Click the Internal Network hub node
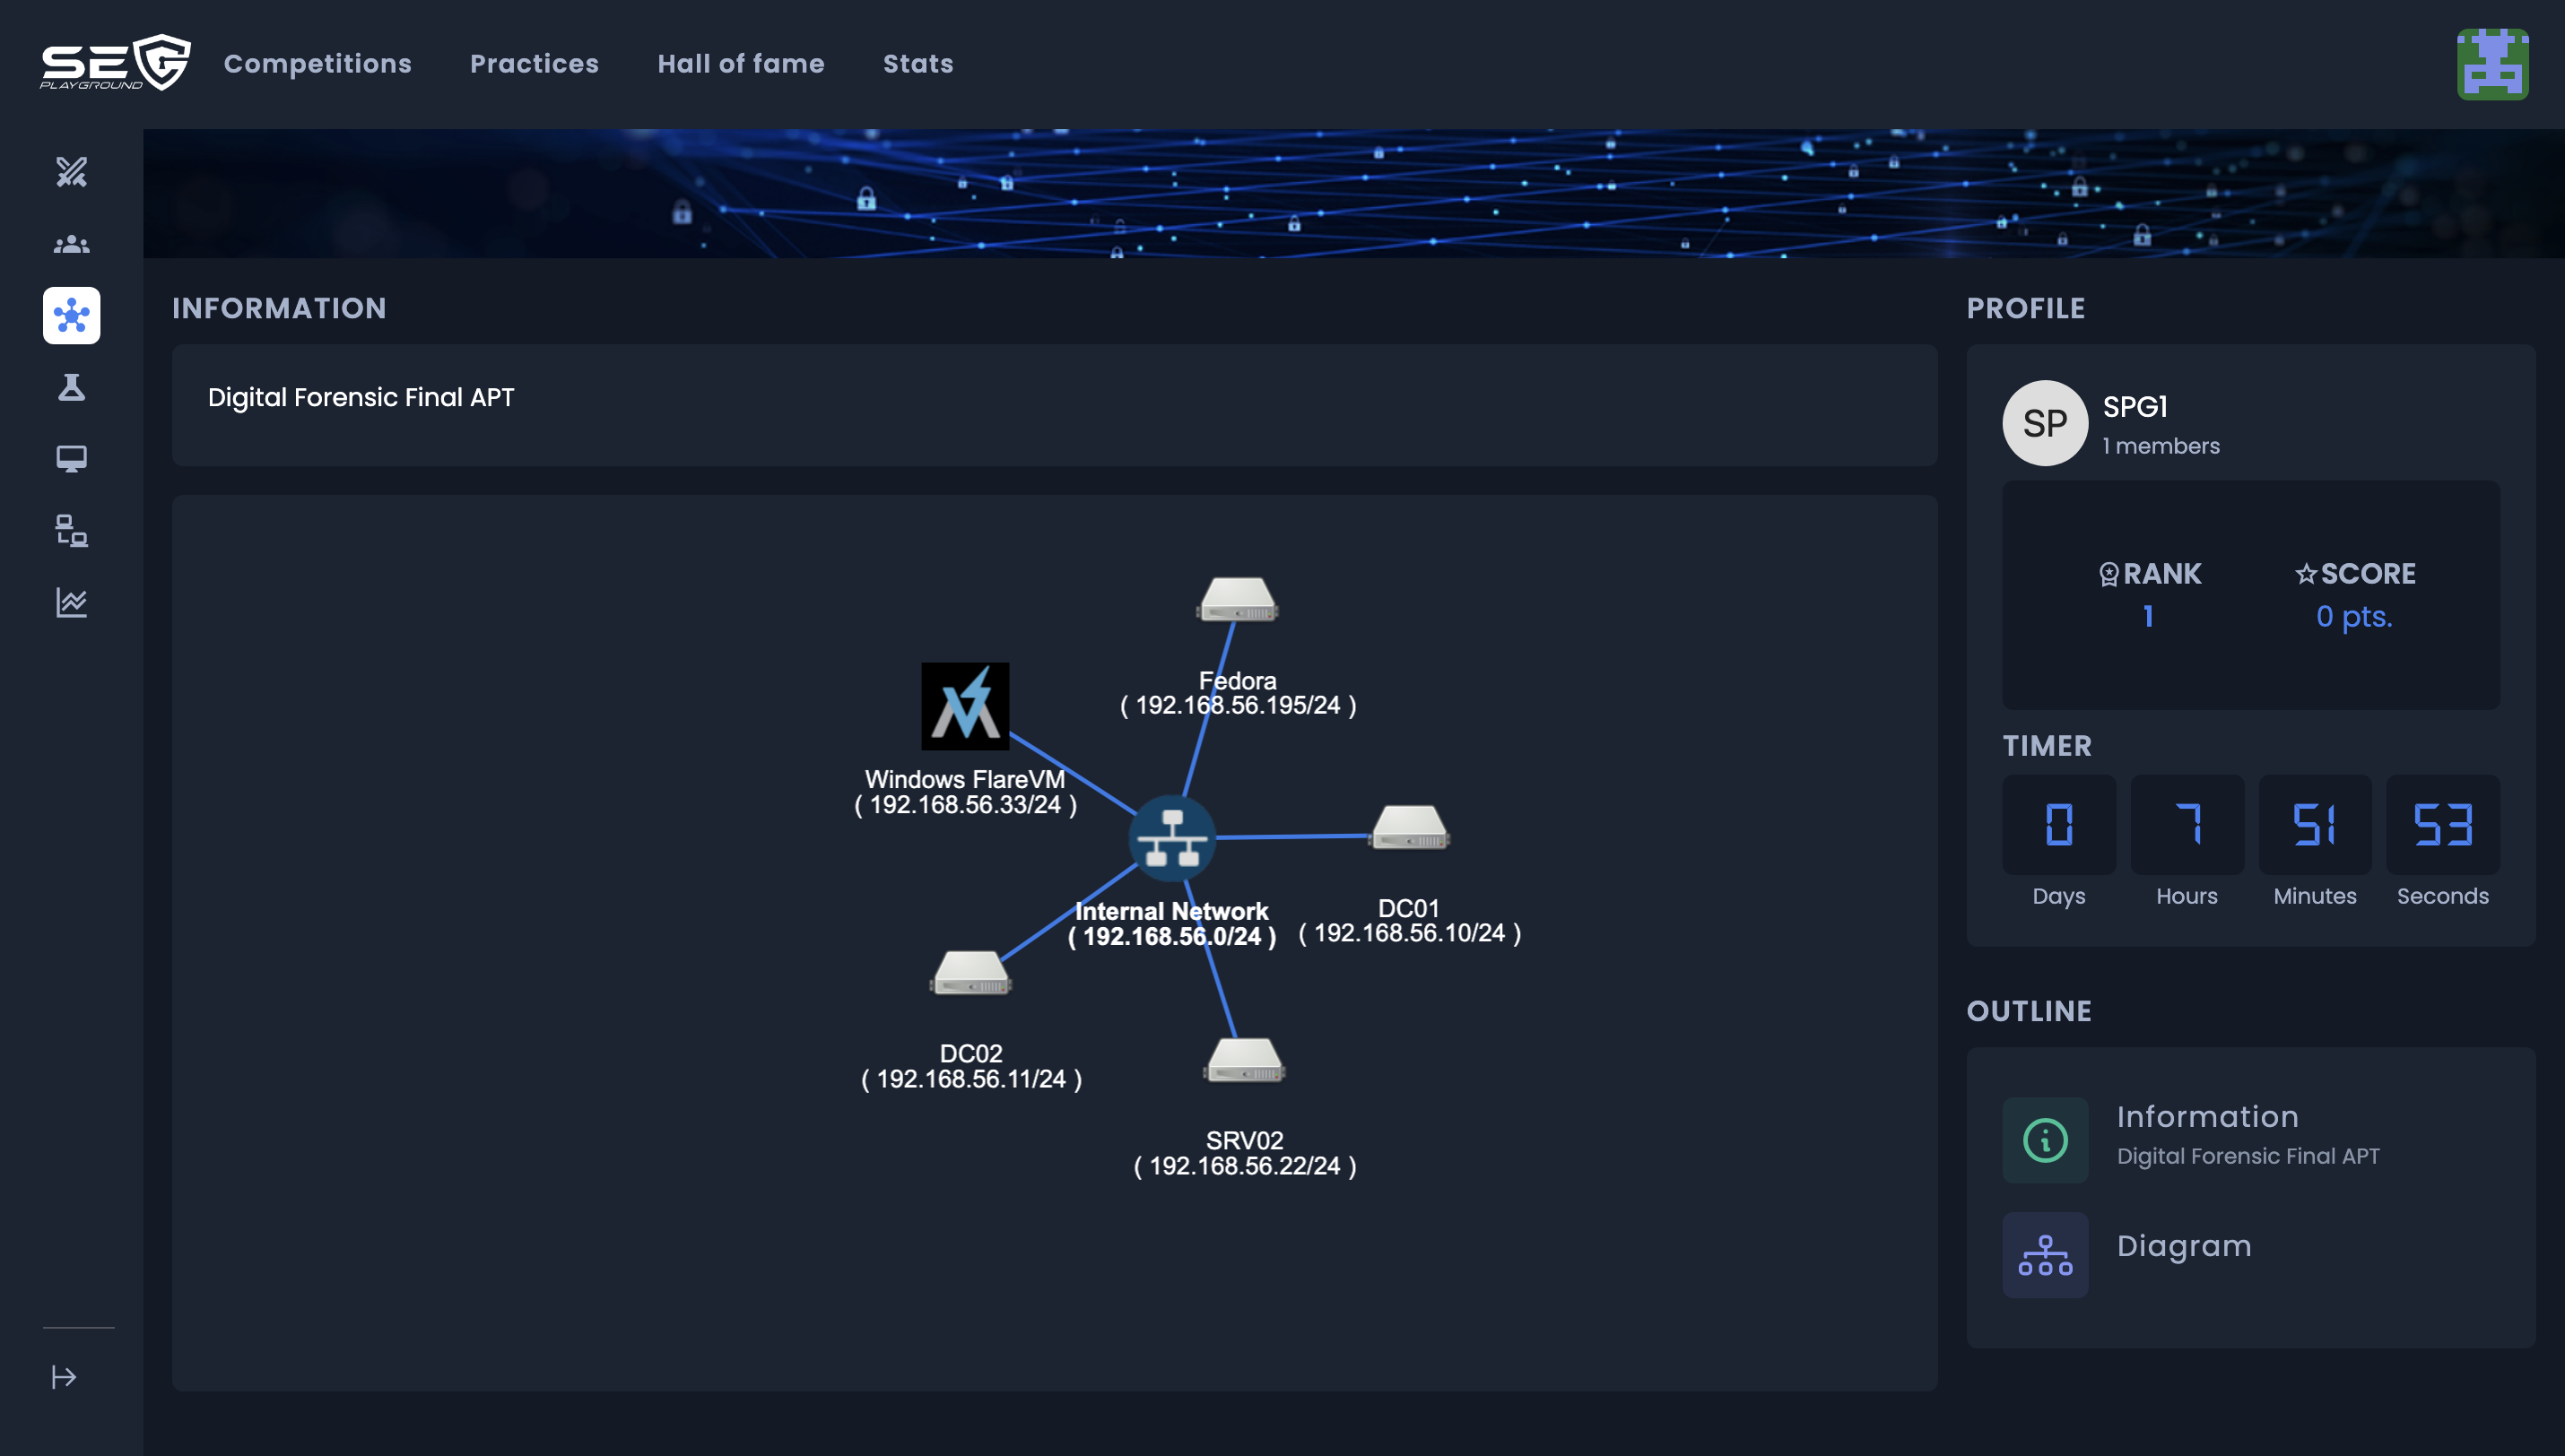Image resolution: width=2565 pixels, height=1456 pixels. click(1171, 838)
